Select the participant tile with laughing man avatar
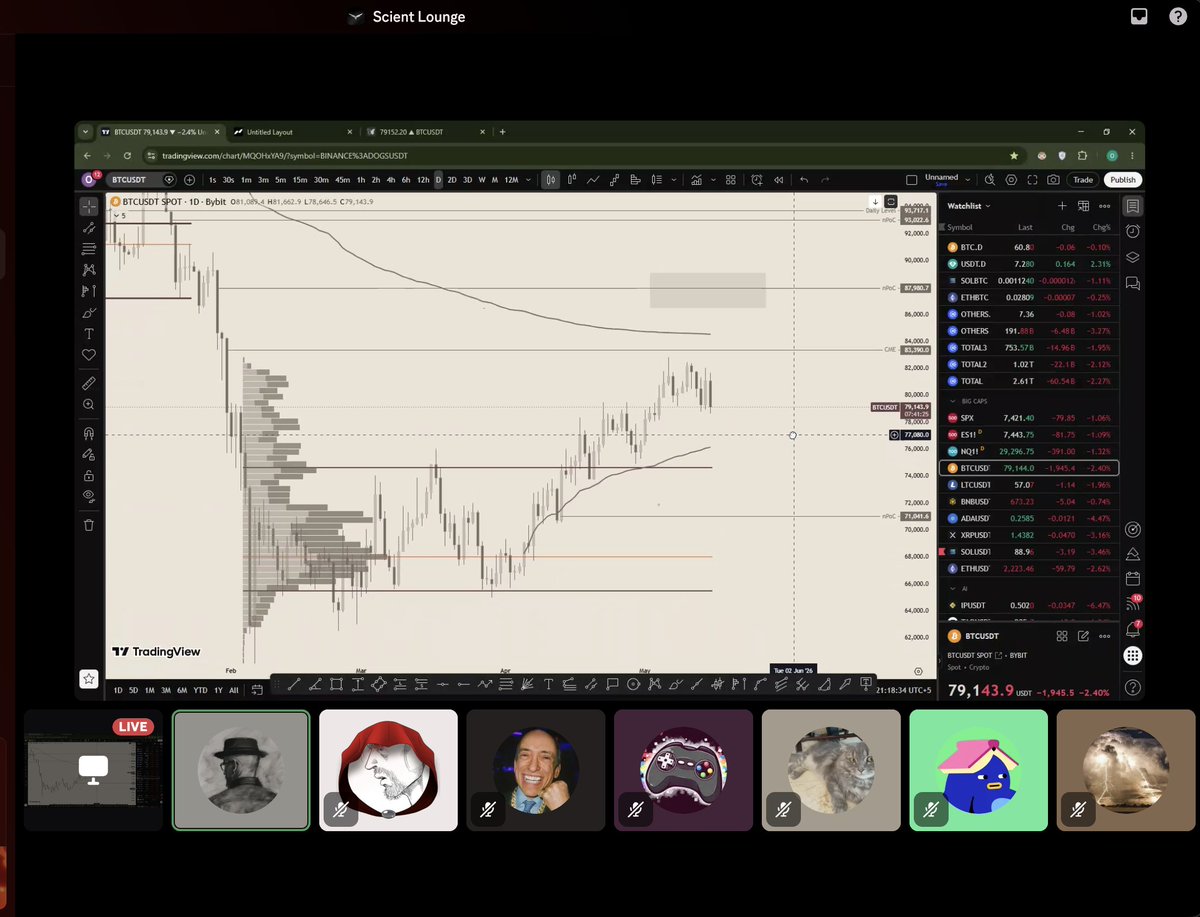1200x917 pixels. [x=536, y=770]
